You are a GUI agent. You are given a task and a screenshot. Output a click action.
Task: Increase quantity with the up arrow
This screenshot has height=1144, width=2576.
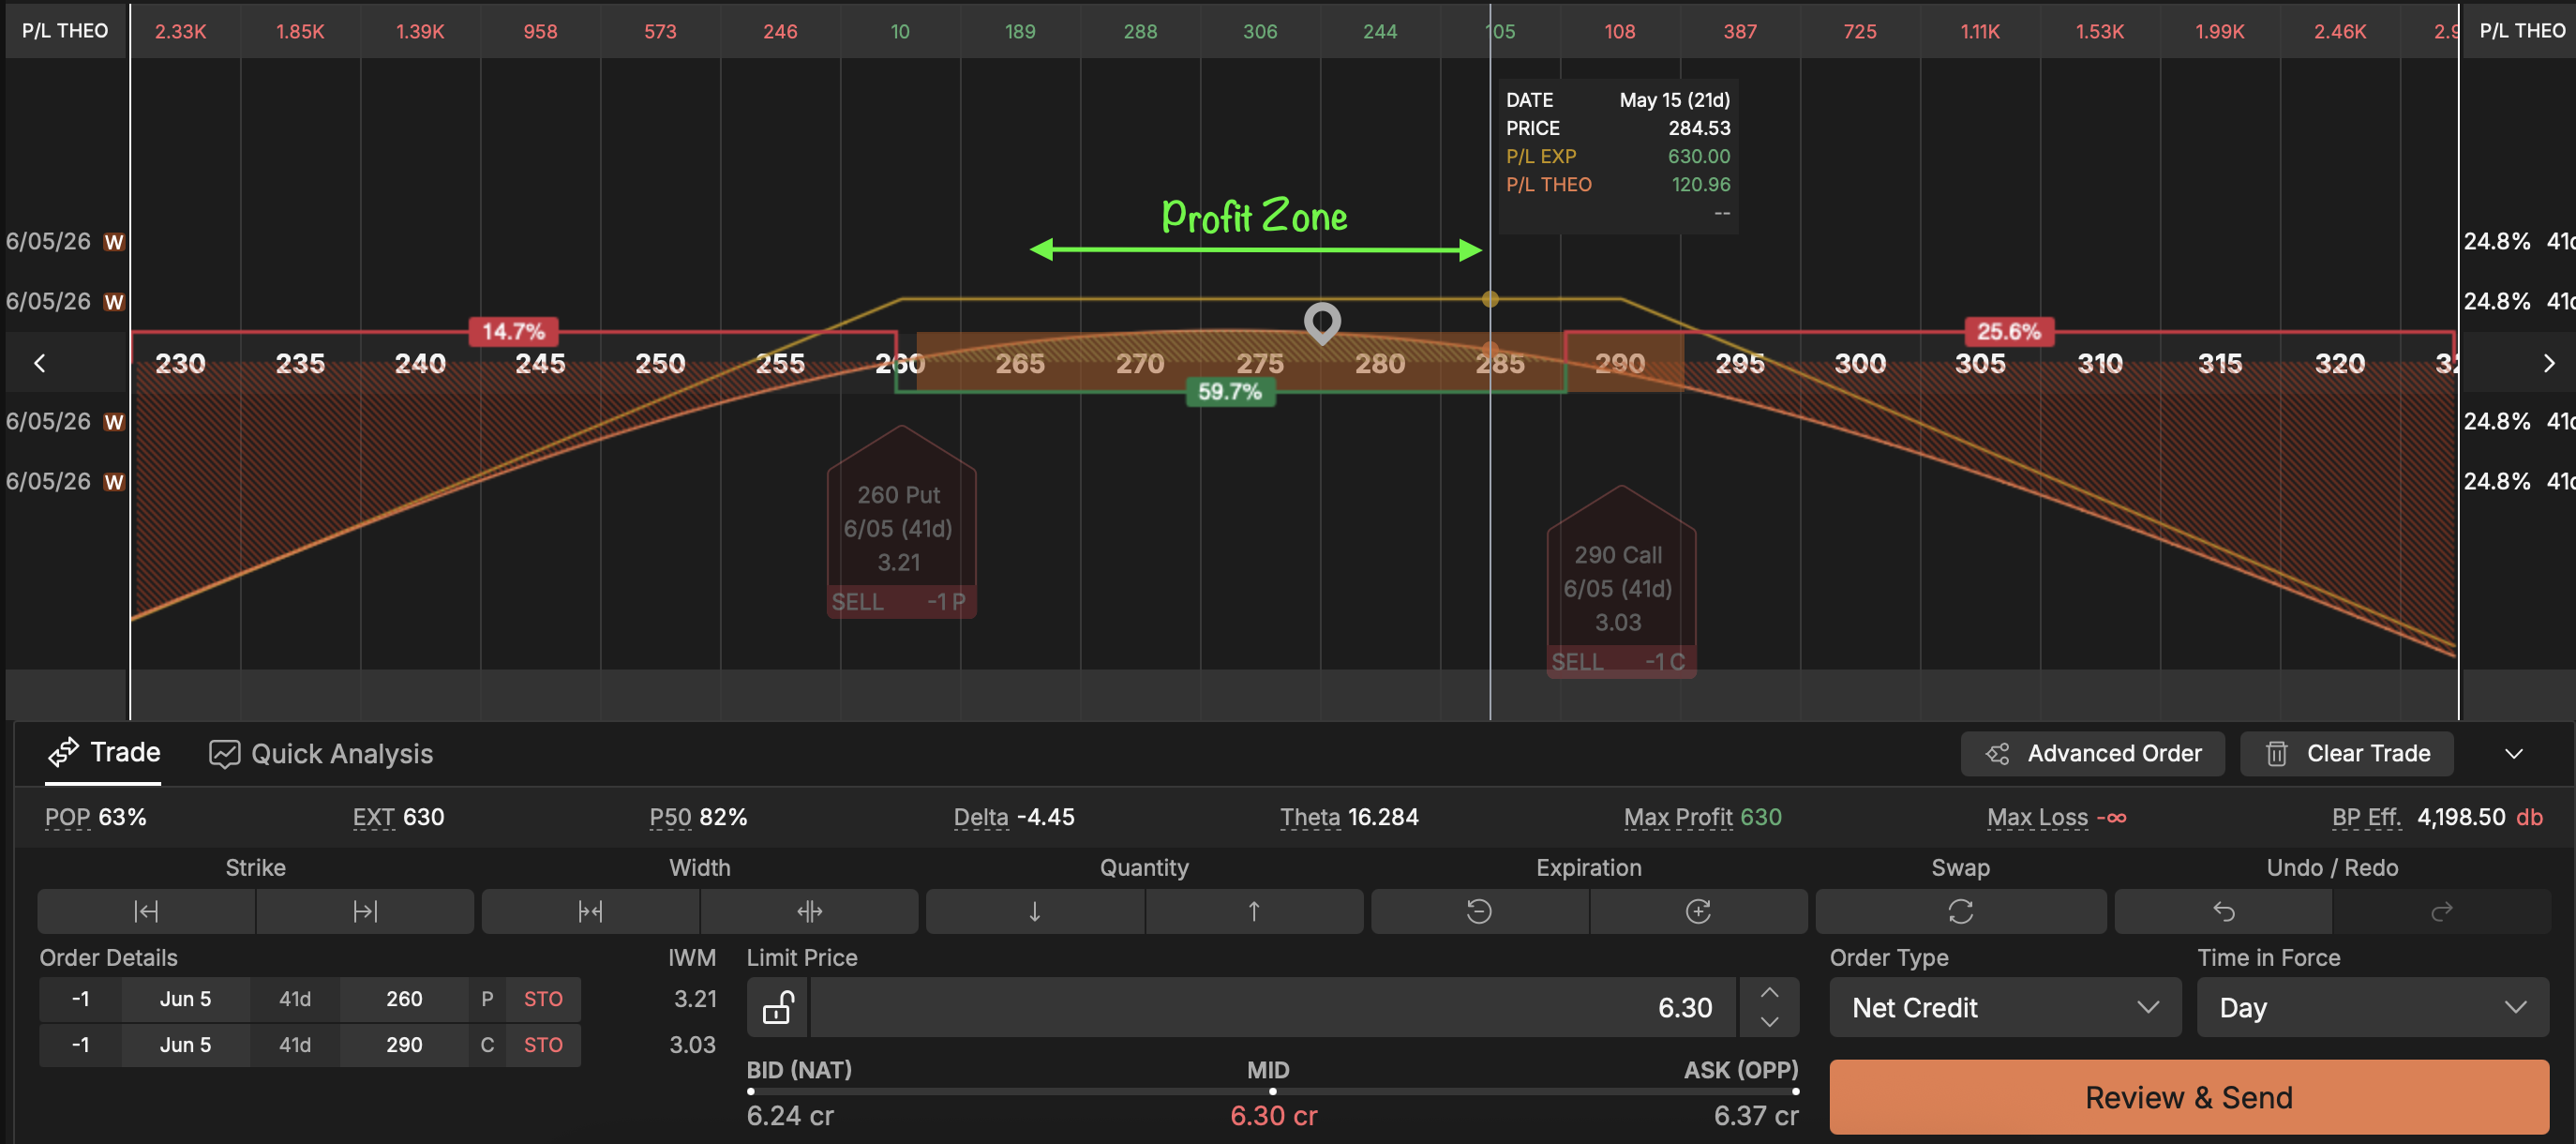(x=1253, y=911)
